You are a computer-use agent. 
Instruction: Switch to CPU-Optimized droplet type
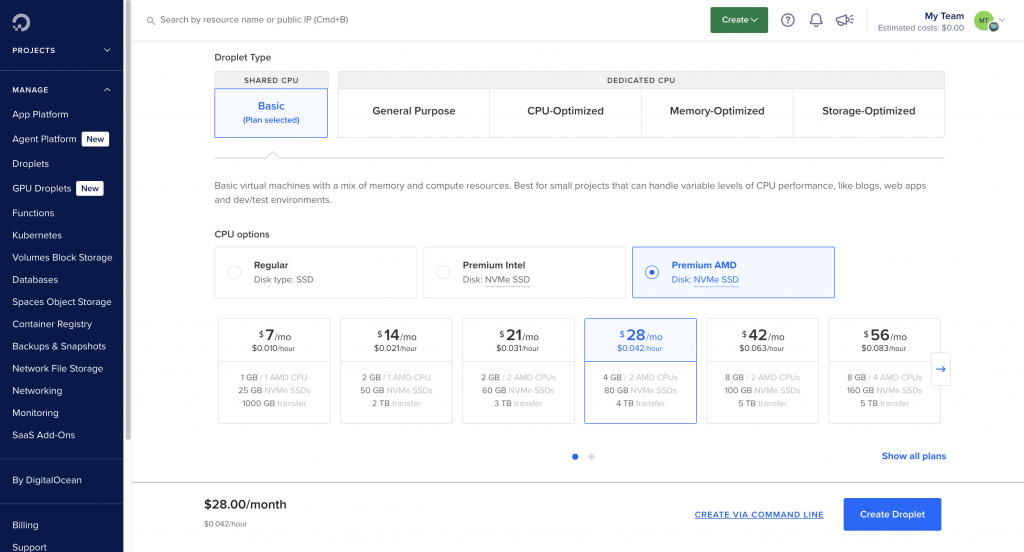[565, 111]
